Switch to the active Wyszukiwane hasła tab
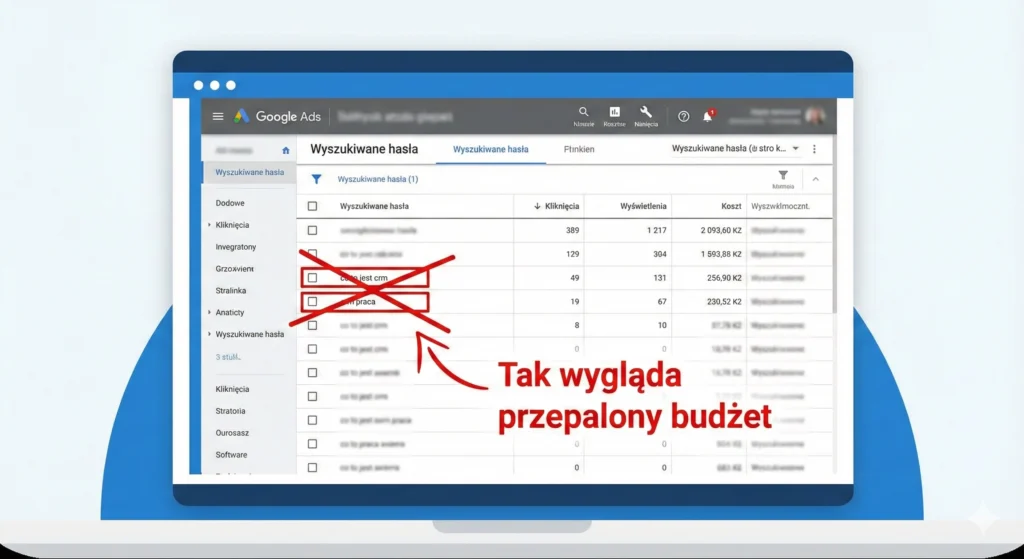The image size is (1024, 559). coord(490,149)
